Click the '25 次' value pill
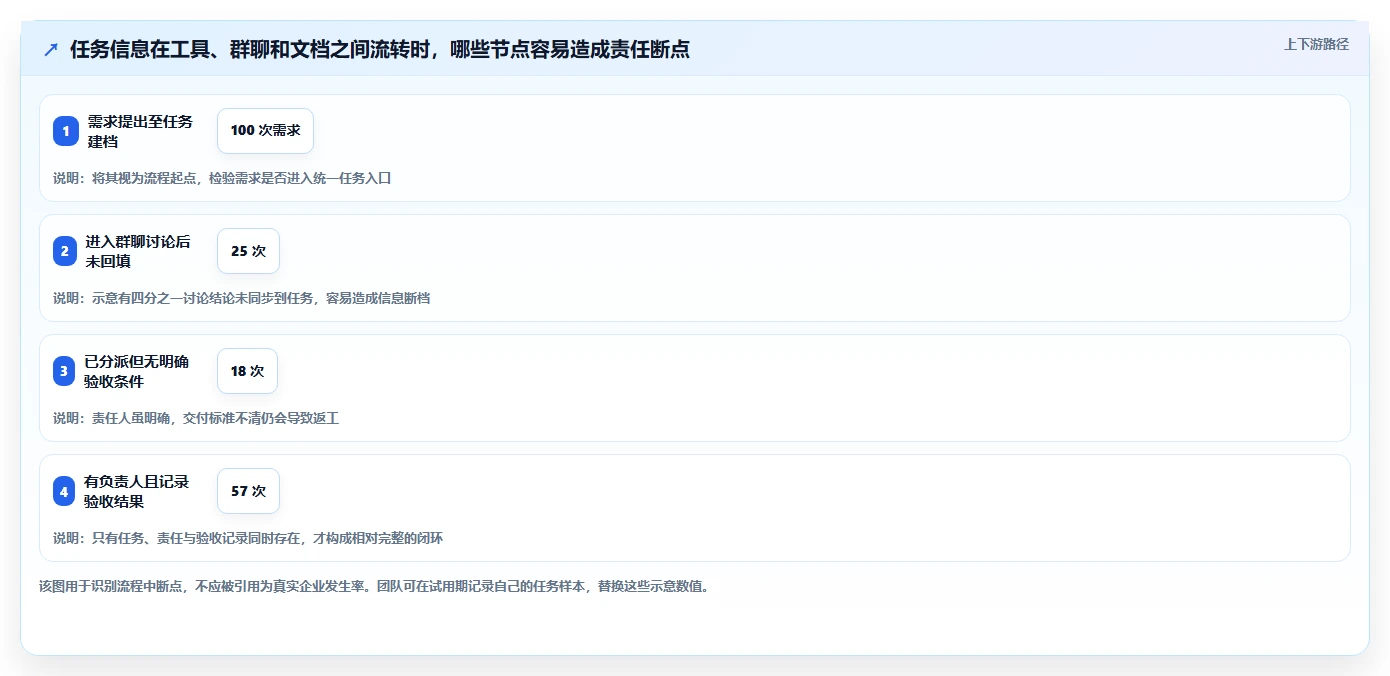The width and height of the screenshot is (1390, 676). click(x=248, y=251)
